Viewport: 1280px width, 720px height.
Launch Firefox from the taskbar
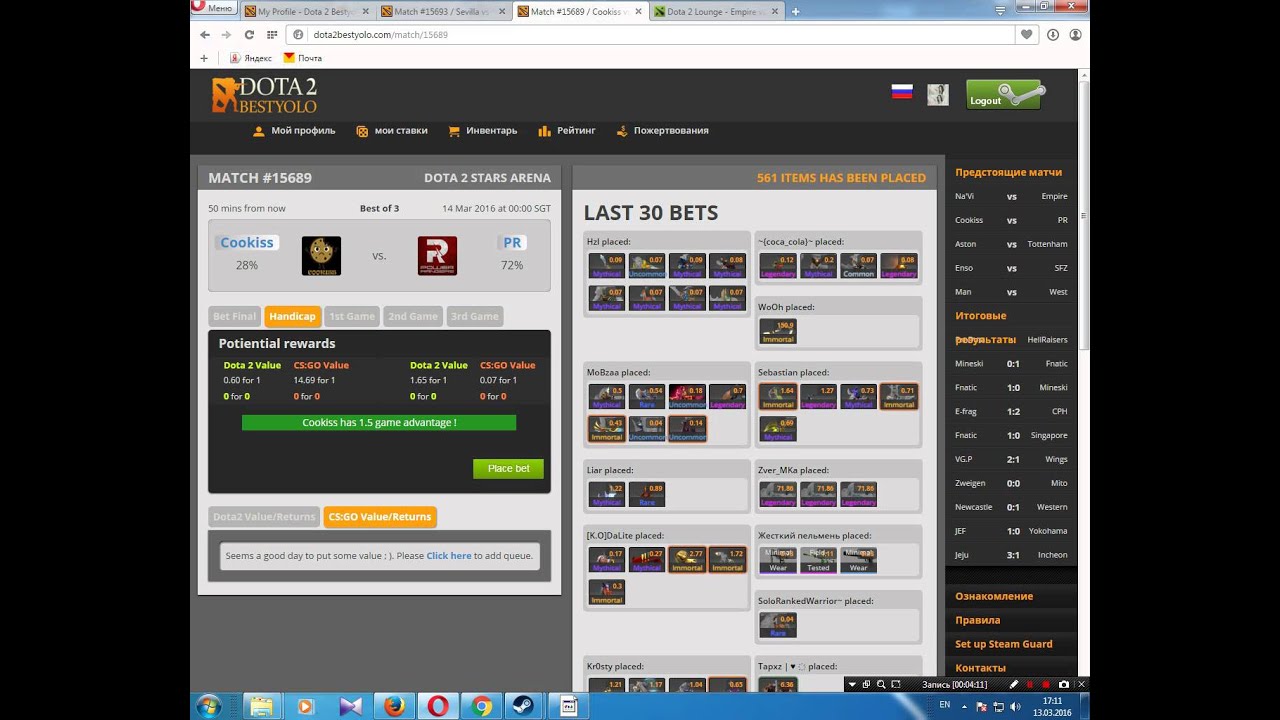[x=394, y=706]
